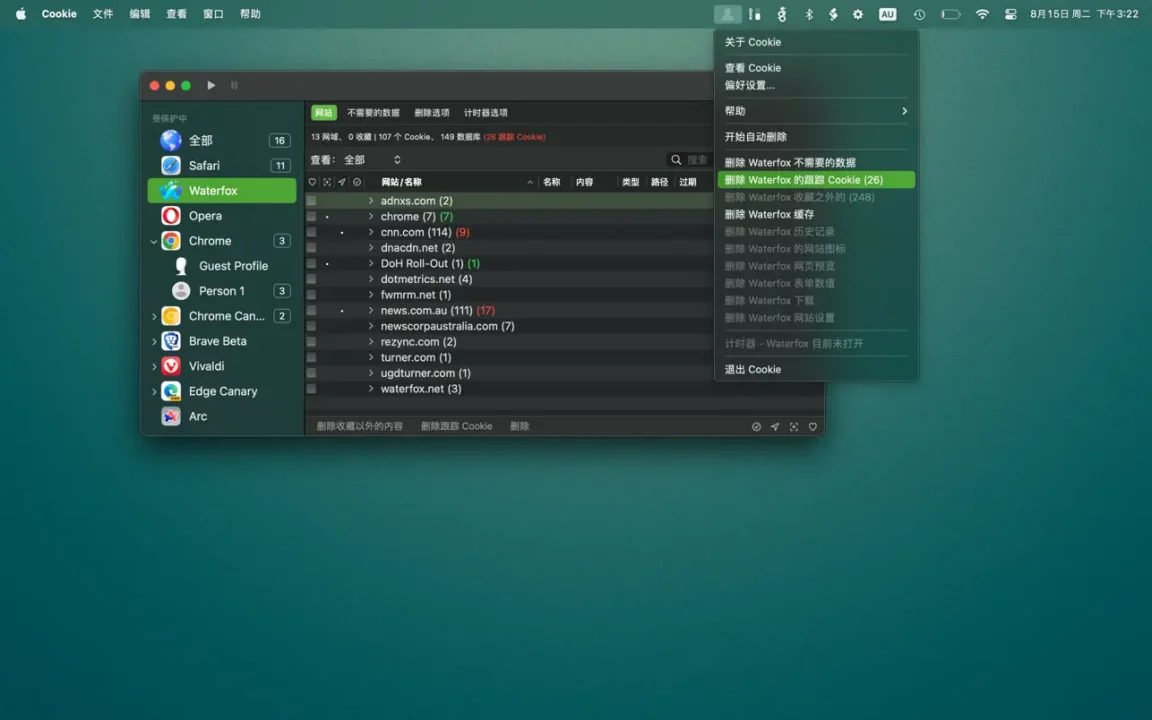This screenshot has height=720, width=1152.
Task: Click the focus-frame icon in the table header
Action: coord(327,182)
